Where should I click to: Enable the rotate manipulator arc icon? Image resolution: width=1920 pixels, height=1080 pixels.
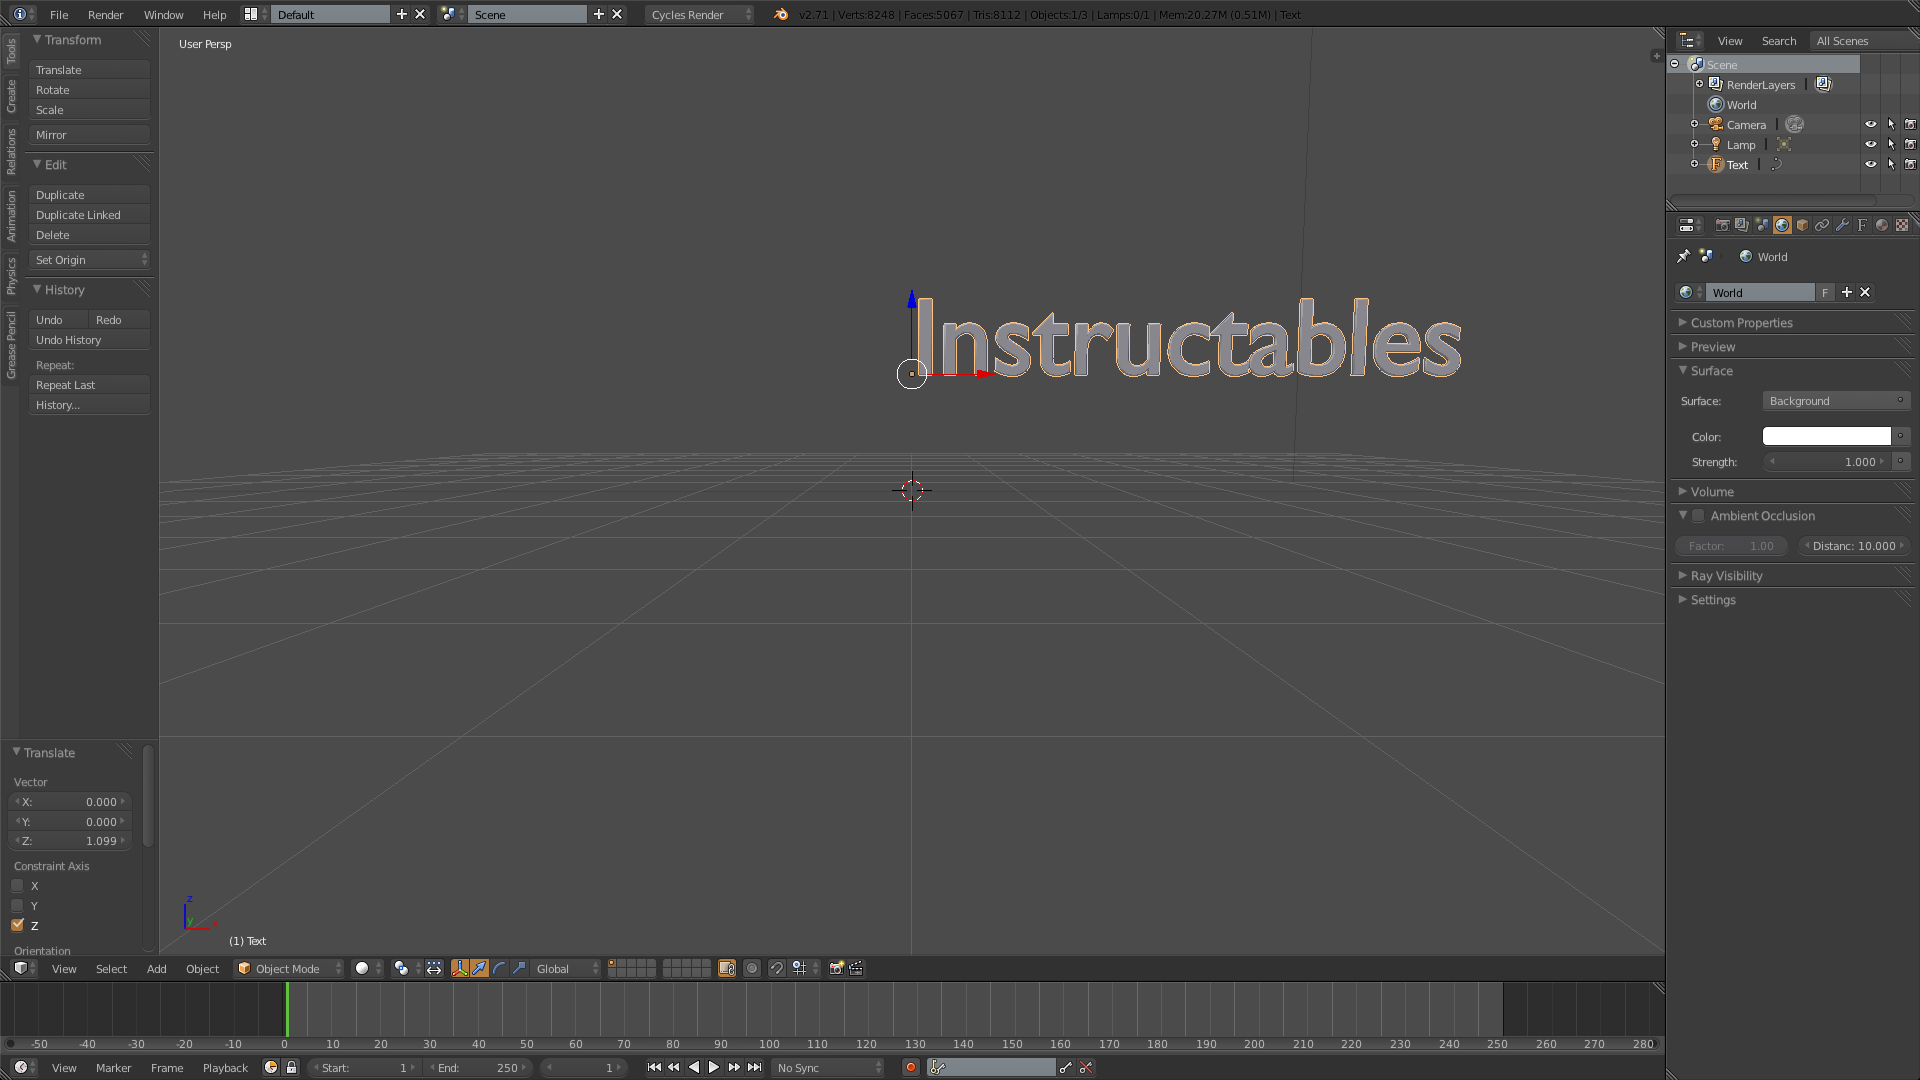499,968
